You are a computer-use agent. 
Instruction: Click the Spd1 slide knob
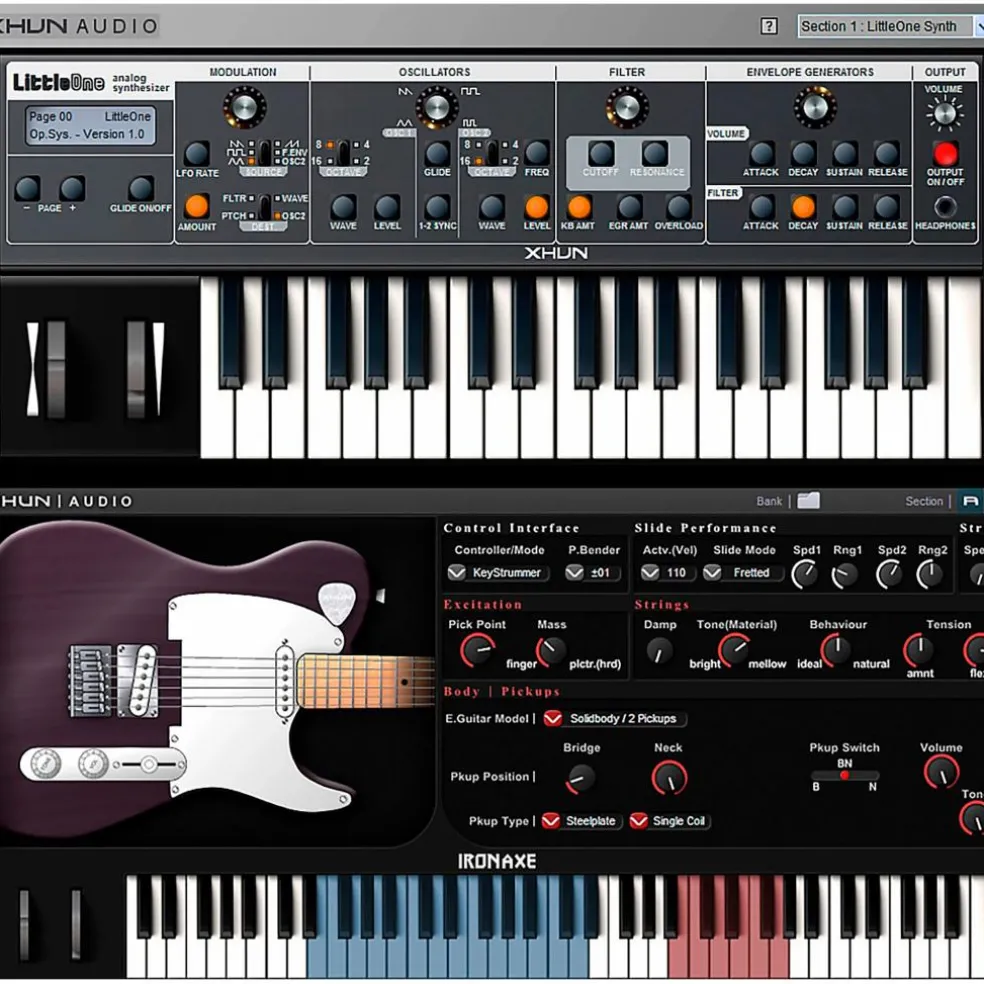point(805,574)
